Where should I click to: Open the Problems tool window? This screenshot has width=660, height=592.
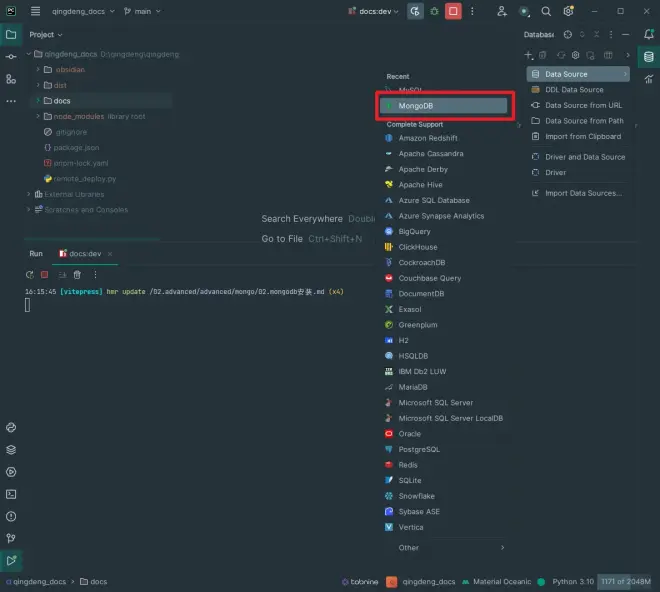pos(11,516)
